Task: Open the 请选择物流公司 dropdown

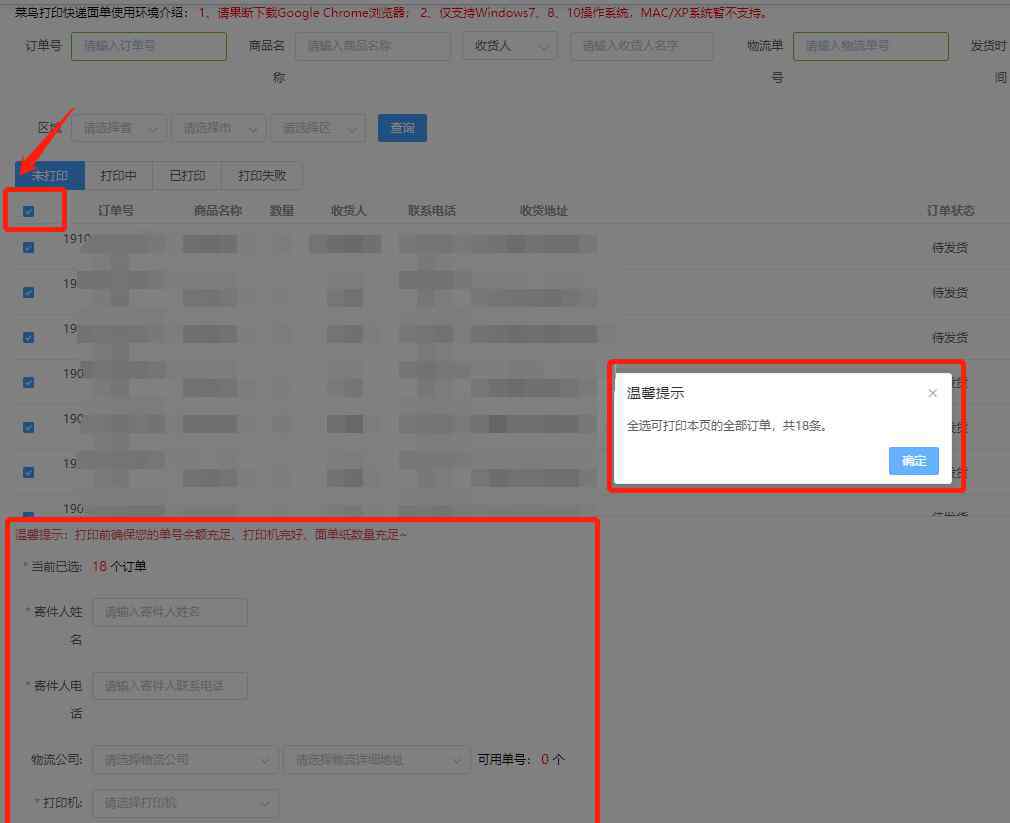Action: coord(185,760)
